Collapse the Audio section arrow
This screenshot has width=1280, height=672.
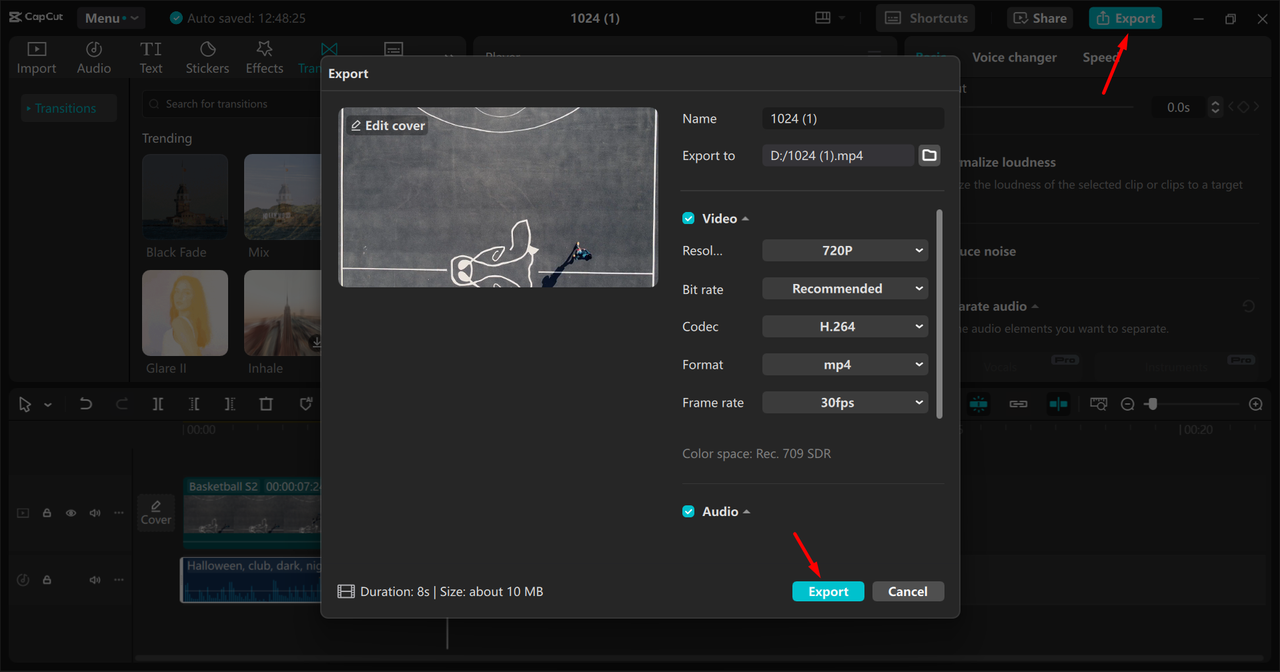point(746,512)
